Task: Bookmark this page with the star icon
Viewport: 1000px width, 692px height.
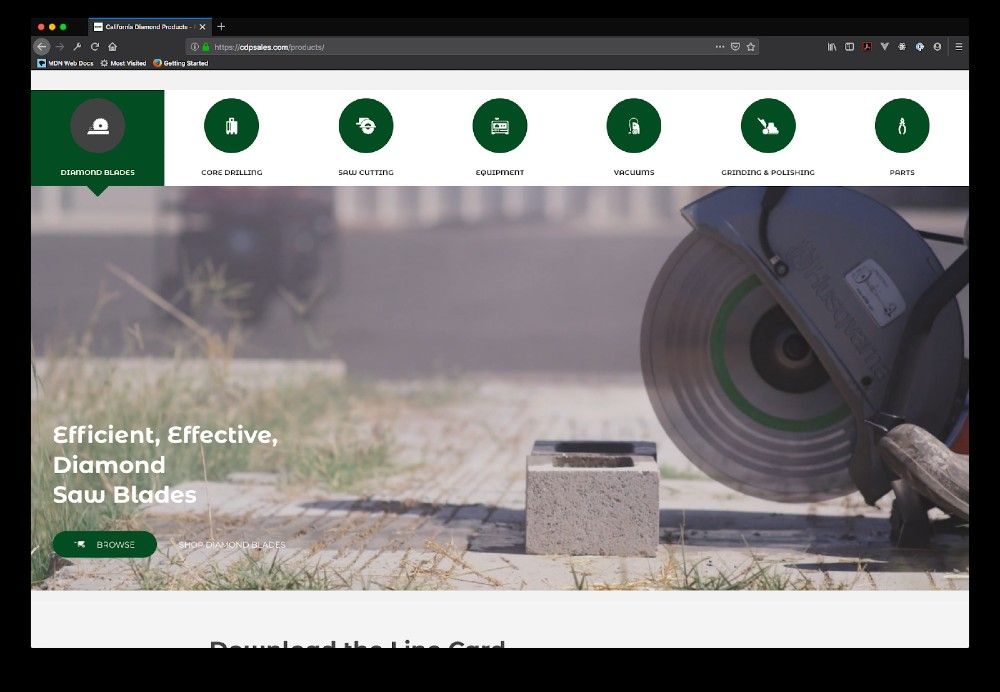Action: pyautogui.click(x=751, y=47)
